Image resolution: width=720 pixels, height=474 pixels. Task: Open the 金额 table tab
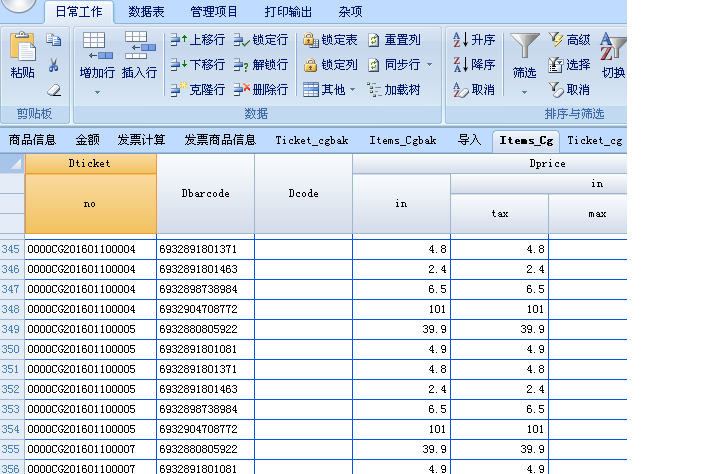87,140
